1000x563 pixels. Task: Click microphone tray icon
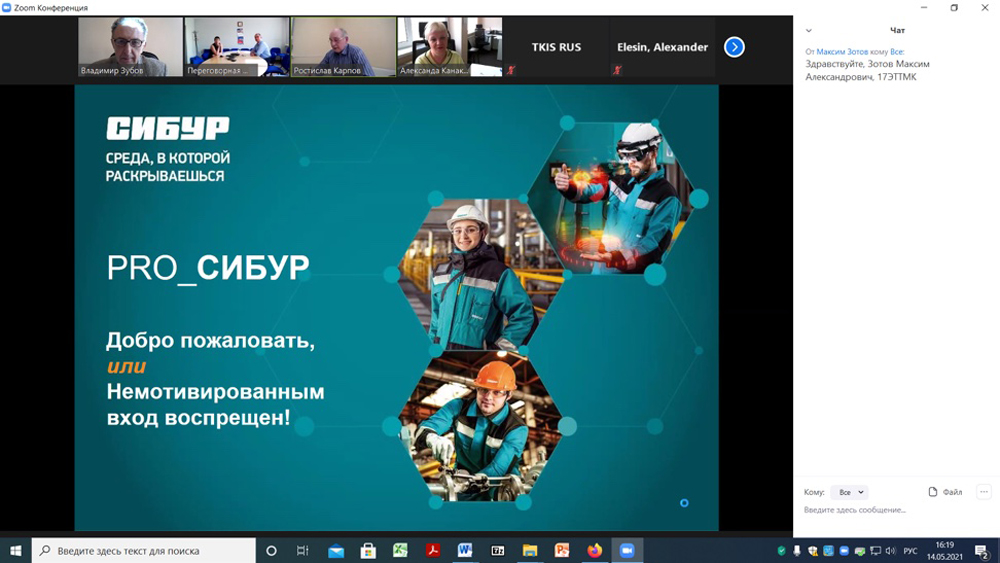(x=797, y=551)
